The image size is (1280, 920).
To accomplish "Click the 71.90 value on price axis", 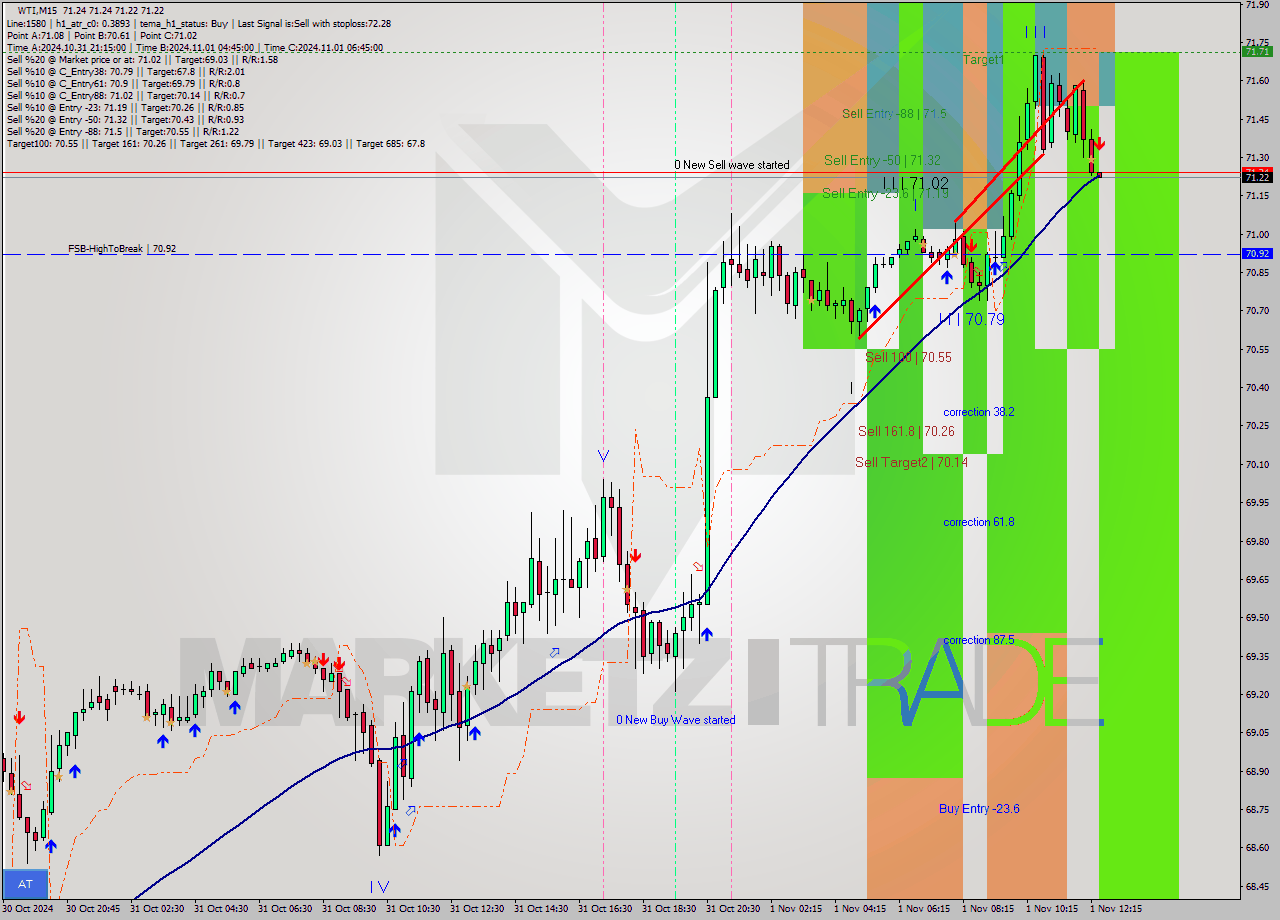I will 1257,5.
